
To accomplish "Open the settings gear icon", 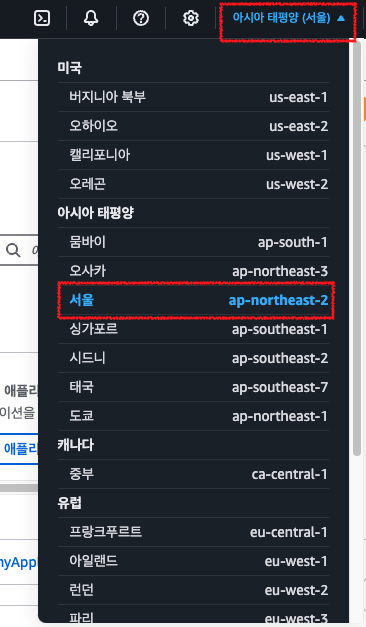I will pyautogui.click(x=191, y=18).
